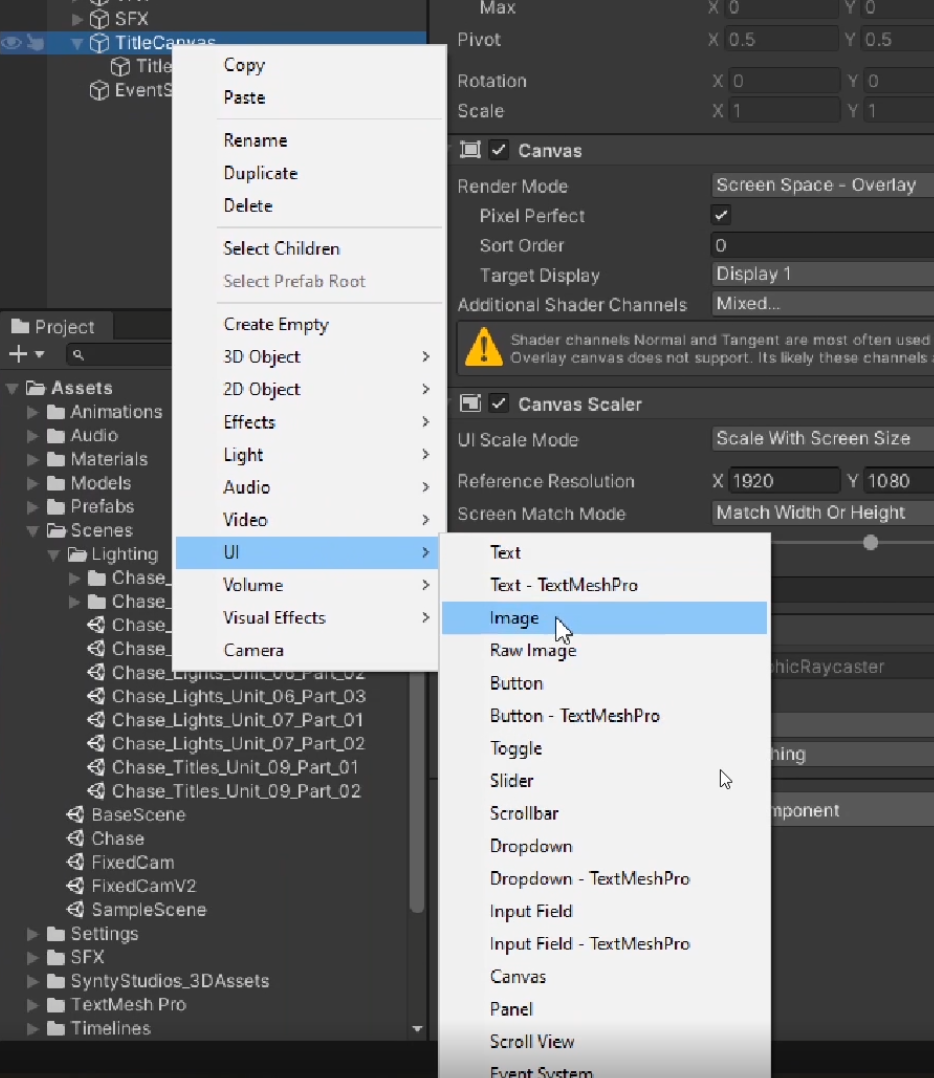The height and width of the screenshot is (1078, 934).
Task: Disable the Canvas component checkbox
Action: 498,150
